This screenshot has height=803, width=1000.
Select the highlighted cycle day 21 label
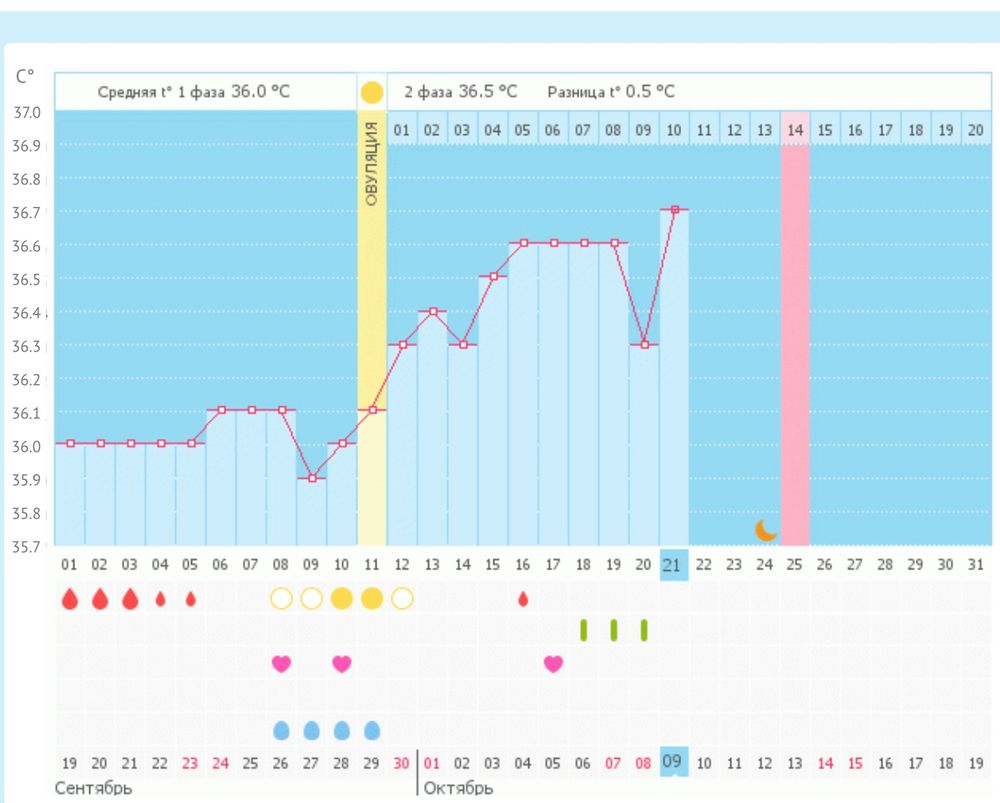(x=673, y=564)
